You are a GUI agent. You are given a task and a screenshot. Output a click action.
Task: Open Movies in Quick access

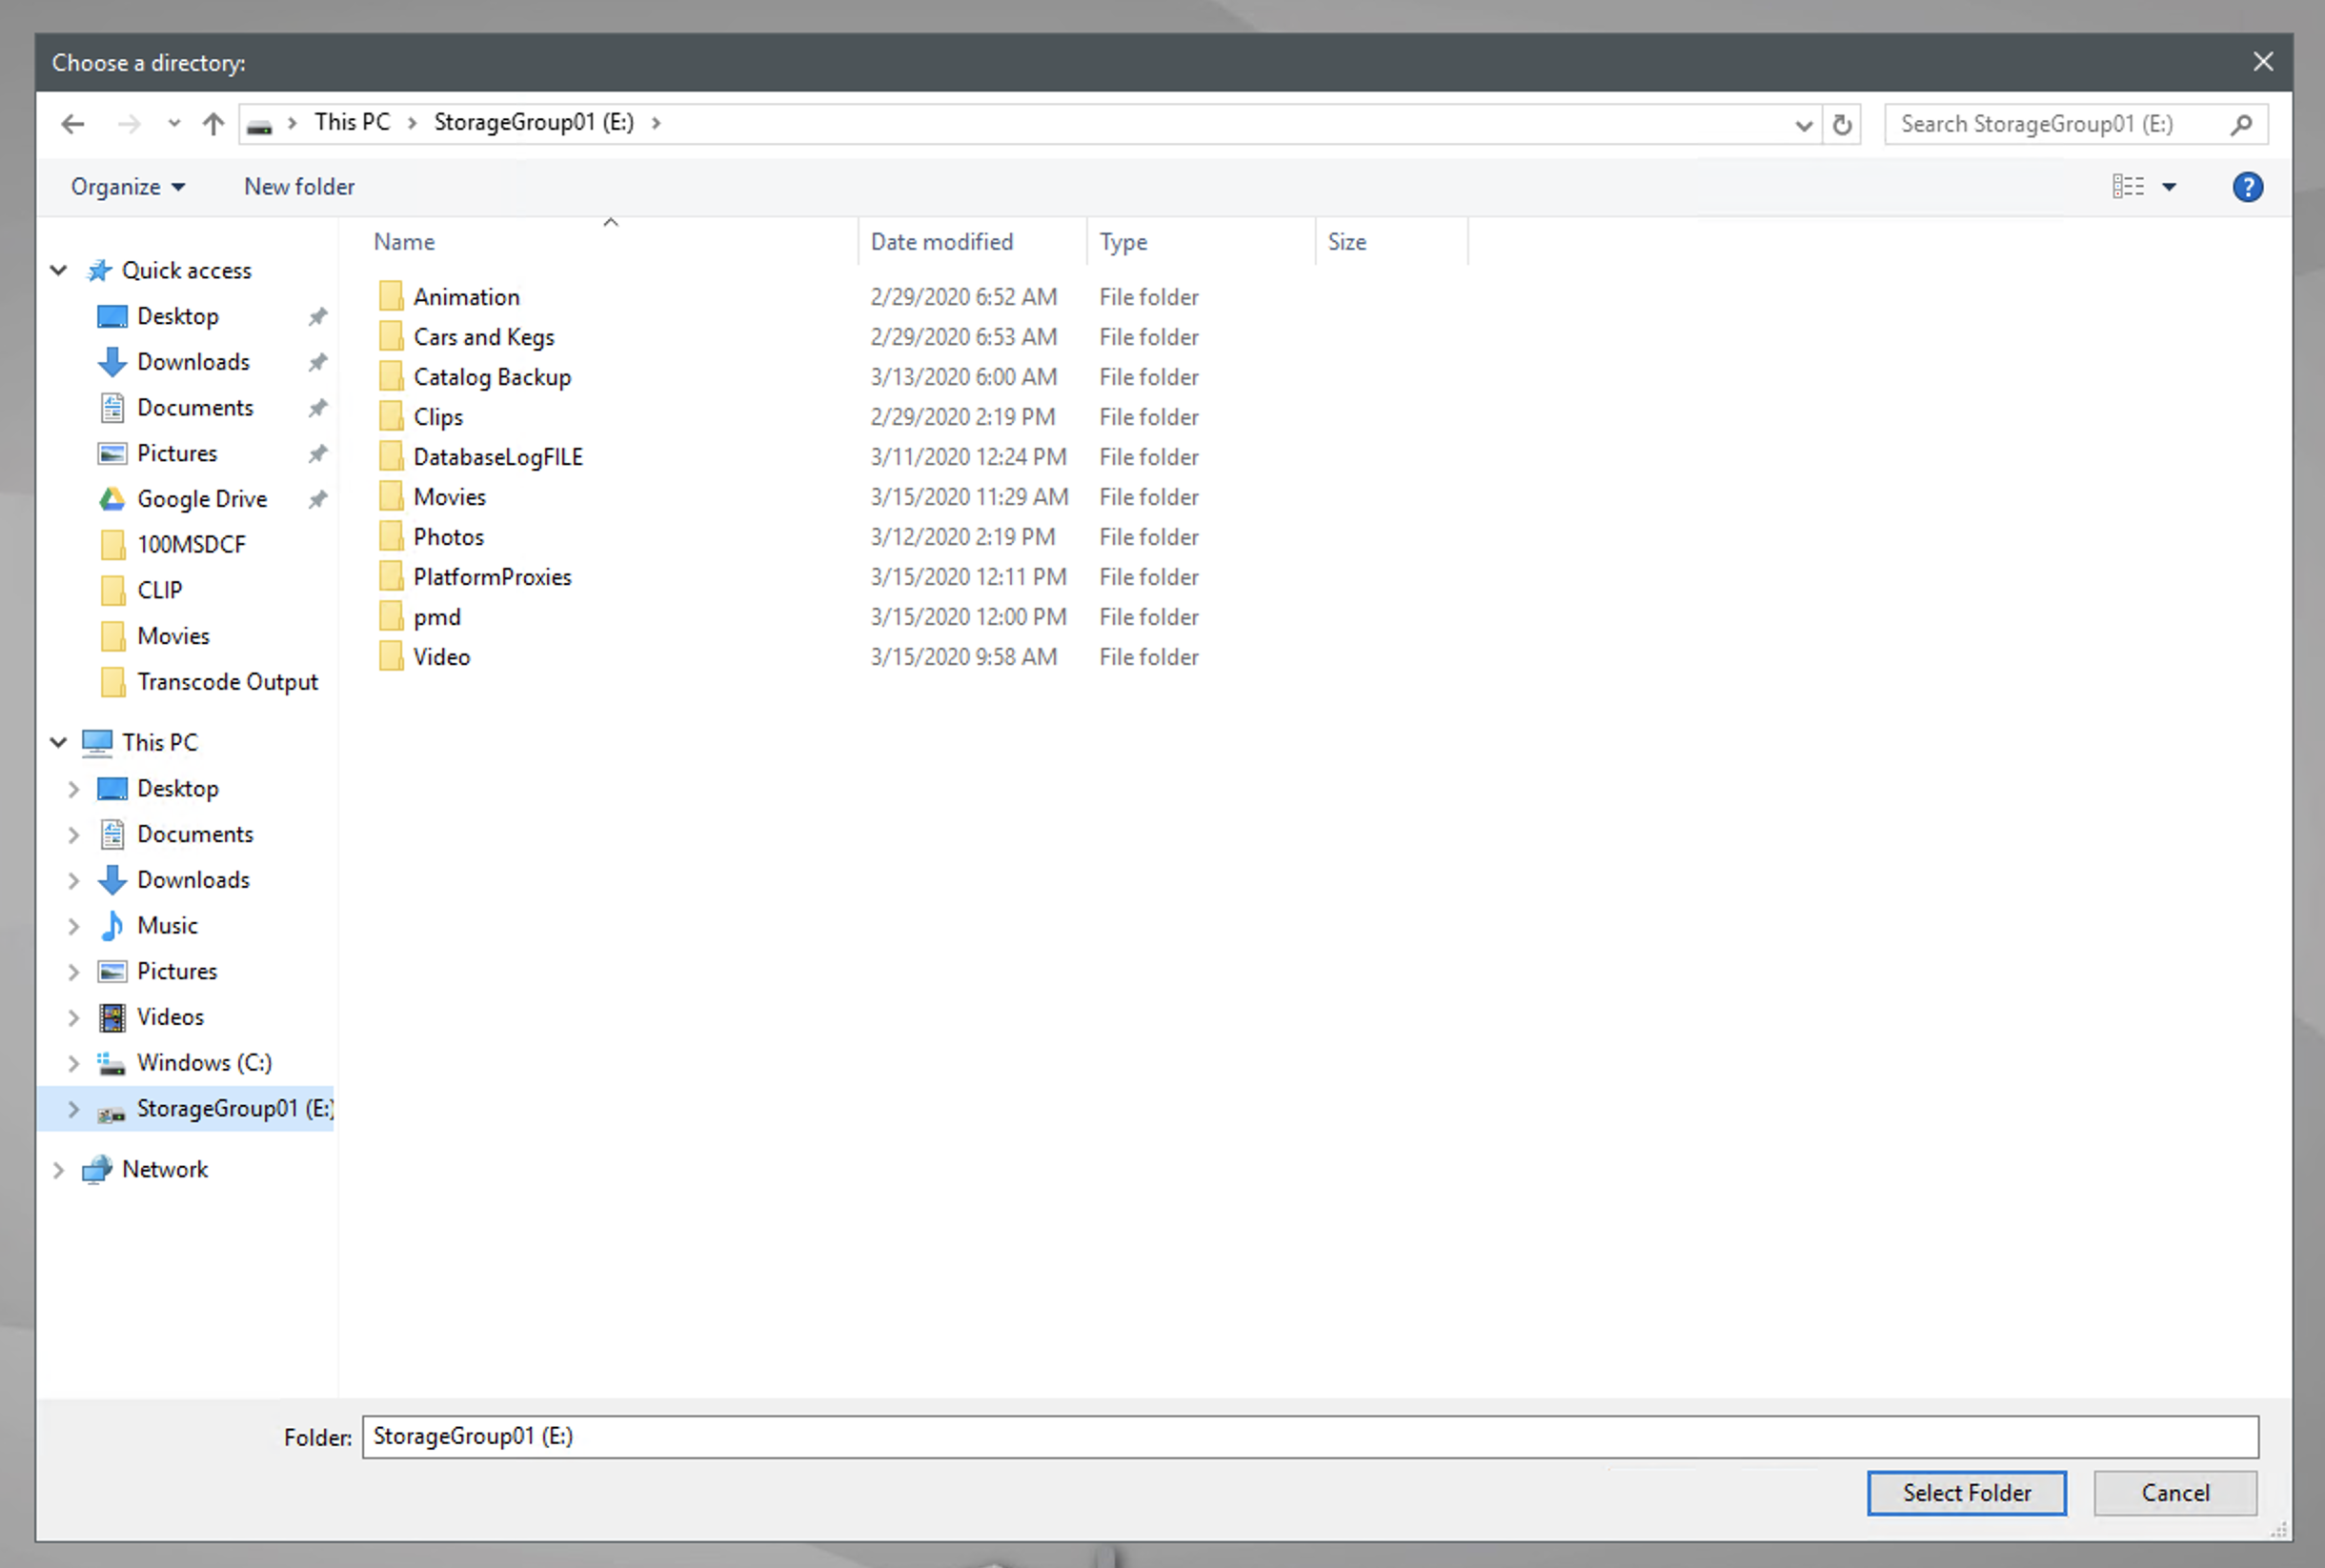click(173, 637)
